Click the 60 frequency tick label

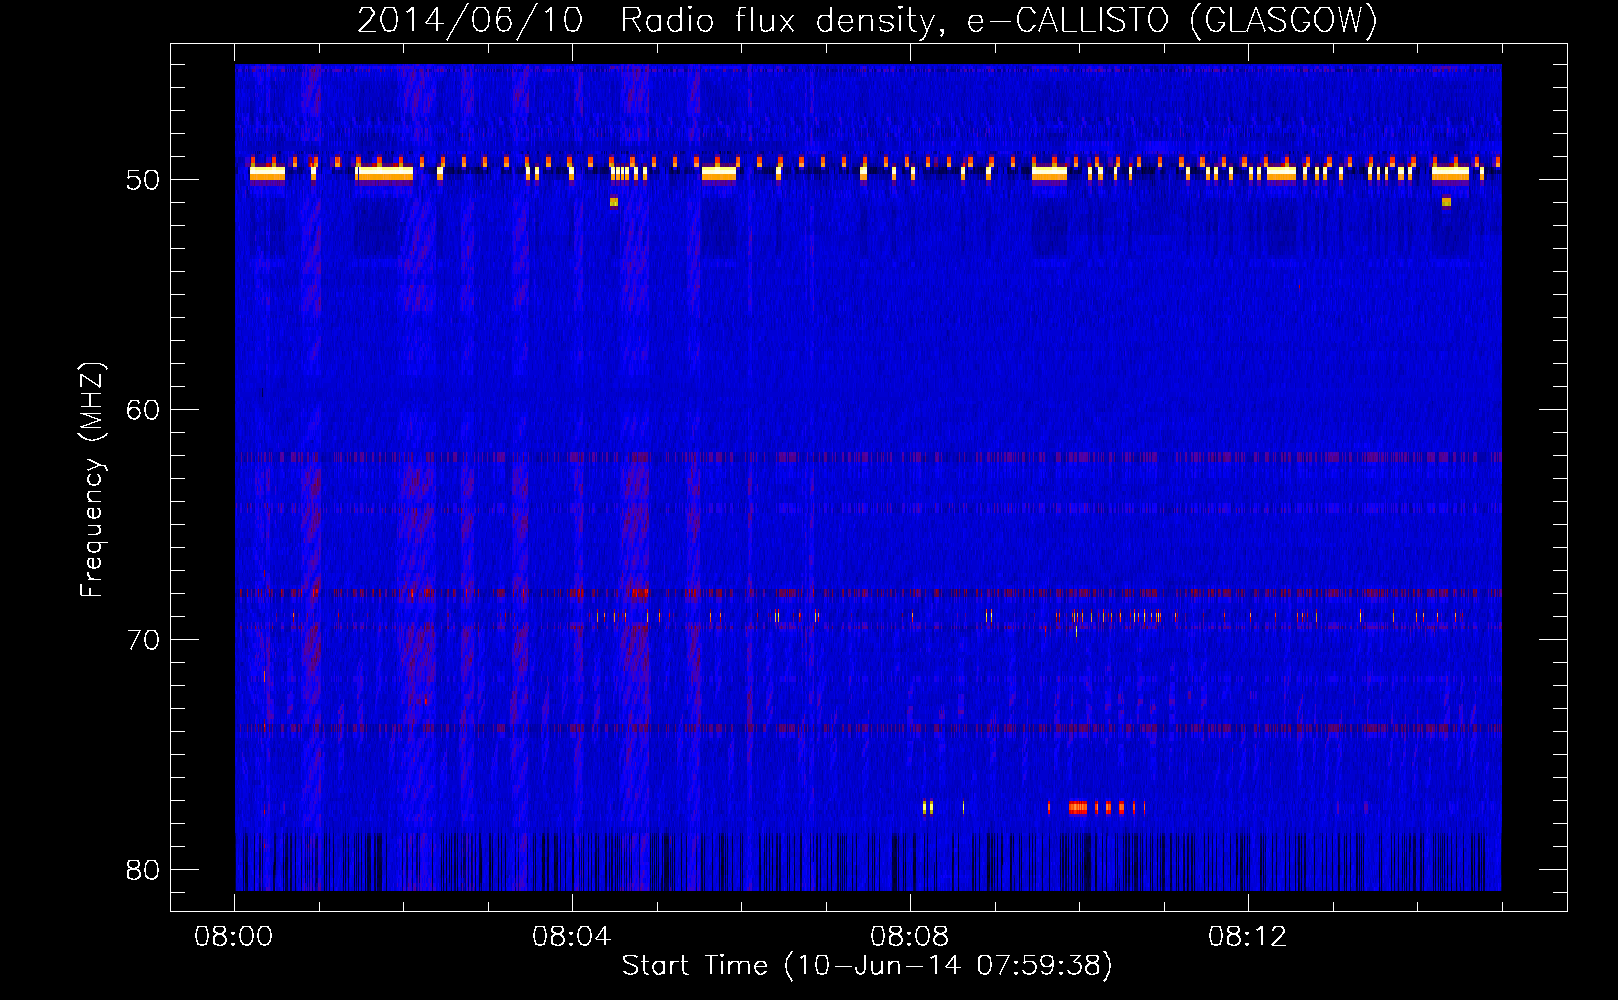(144, 410)
